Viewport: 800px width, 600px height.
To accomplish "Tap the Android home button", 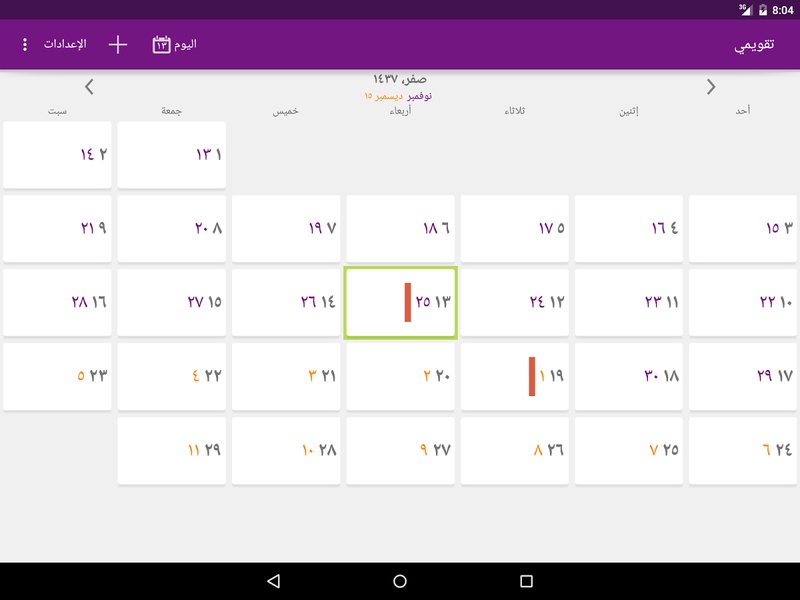I will (x=400, y=581).
